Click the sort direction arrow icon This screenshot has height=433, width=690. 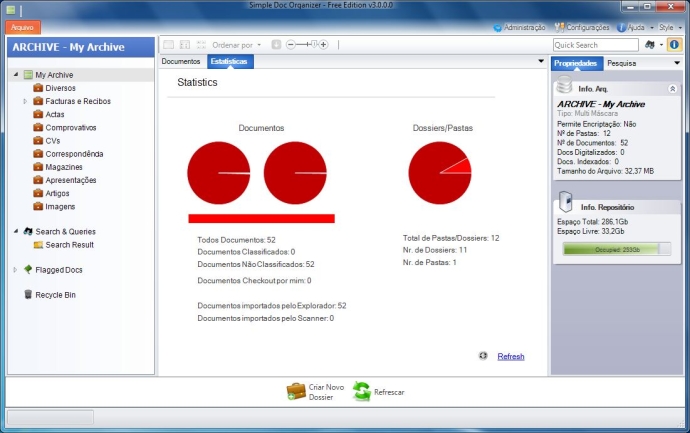click(276, 44)
